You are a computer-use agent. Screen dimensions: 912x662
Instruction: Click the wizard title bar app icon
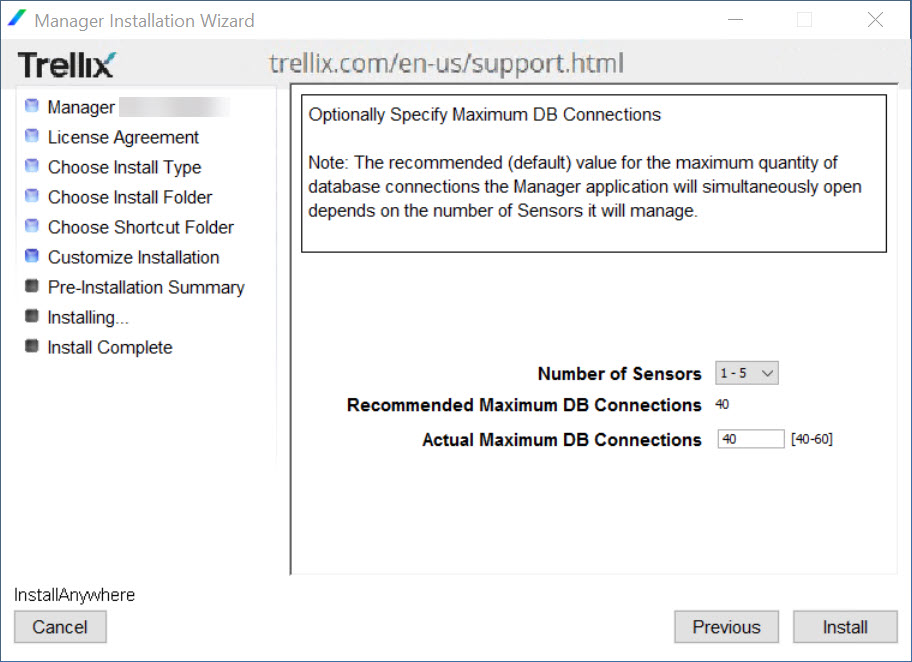pyautogui.click(x=17, y=19)
